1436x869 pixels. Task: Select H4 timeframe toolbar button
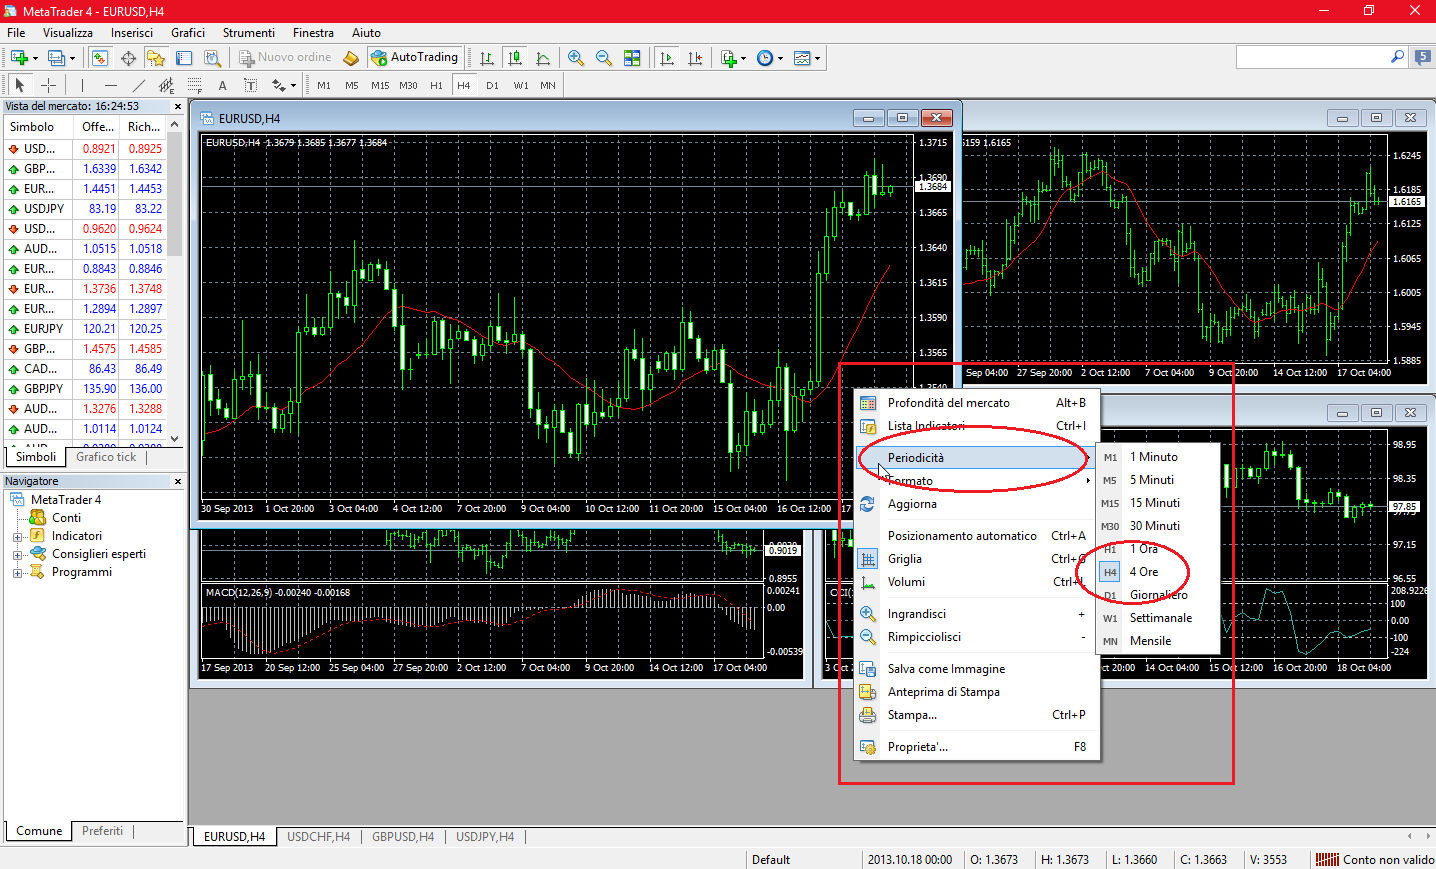464,85
